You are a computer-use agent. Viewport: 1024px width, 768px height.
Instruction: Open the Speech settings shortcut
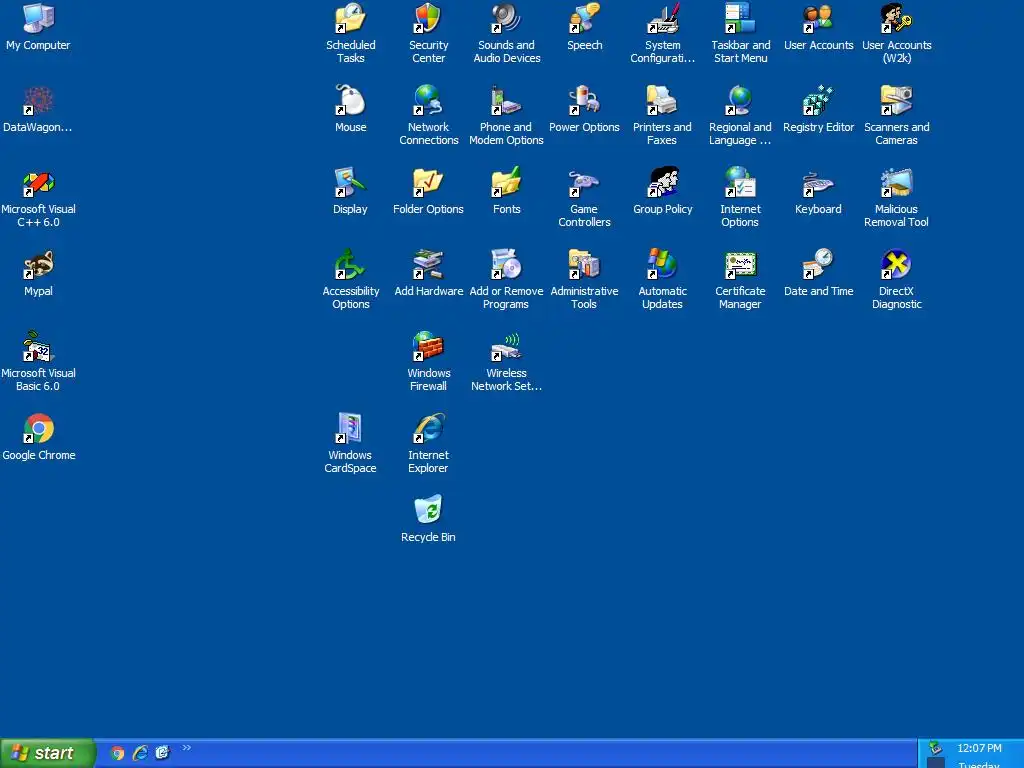coord(584,27)
